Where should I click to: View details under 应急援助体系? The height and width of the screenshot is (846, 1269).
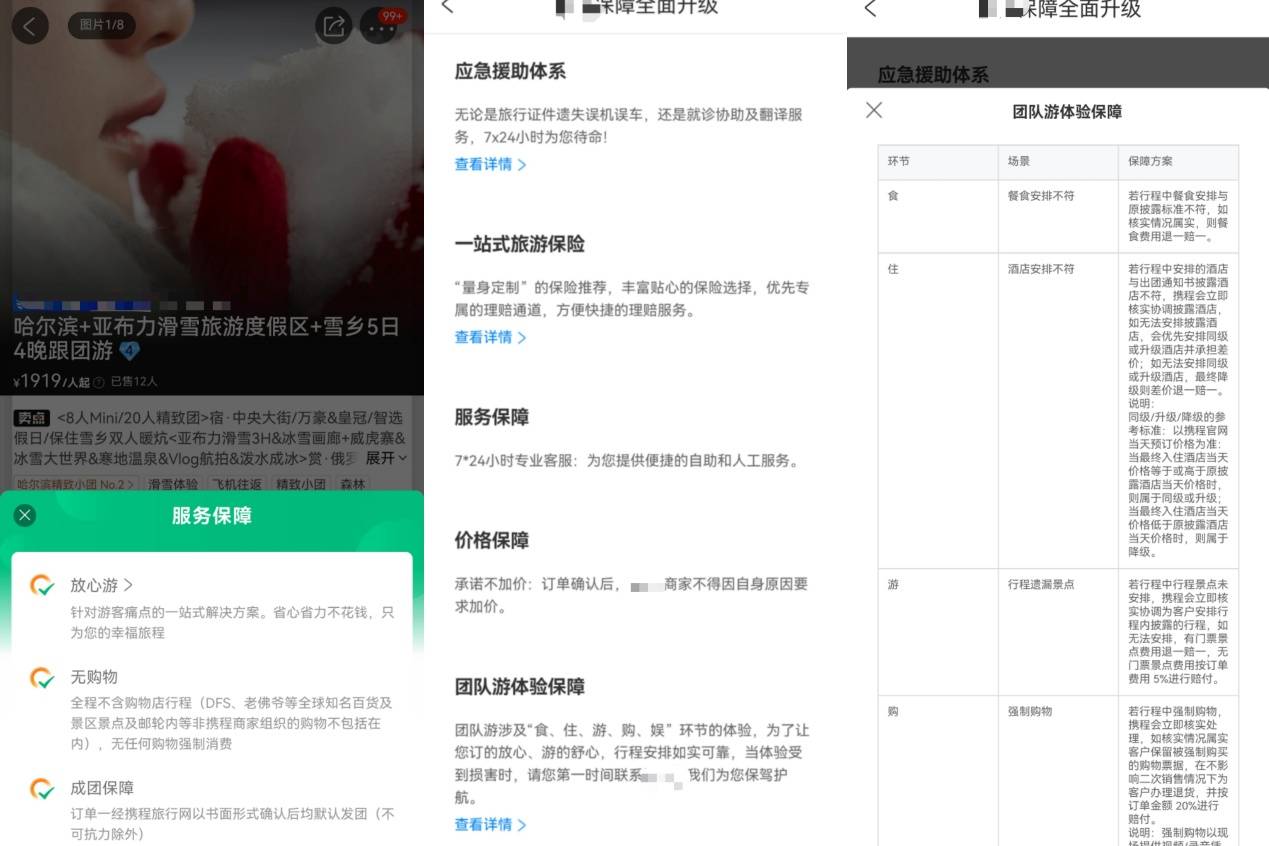[x=490, y=164]
